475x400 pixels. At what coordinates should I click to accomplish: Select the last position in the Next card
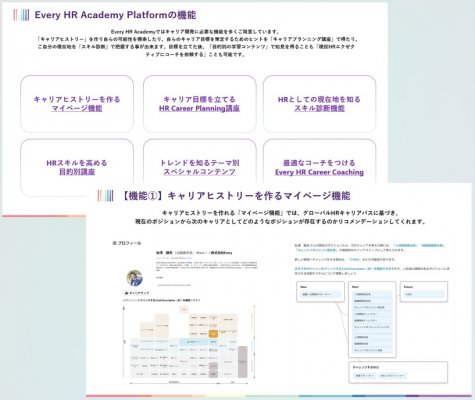[372, 350]
